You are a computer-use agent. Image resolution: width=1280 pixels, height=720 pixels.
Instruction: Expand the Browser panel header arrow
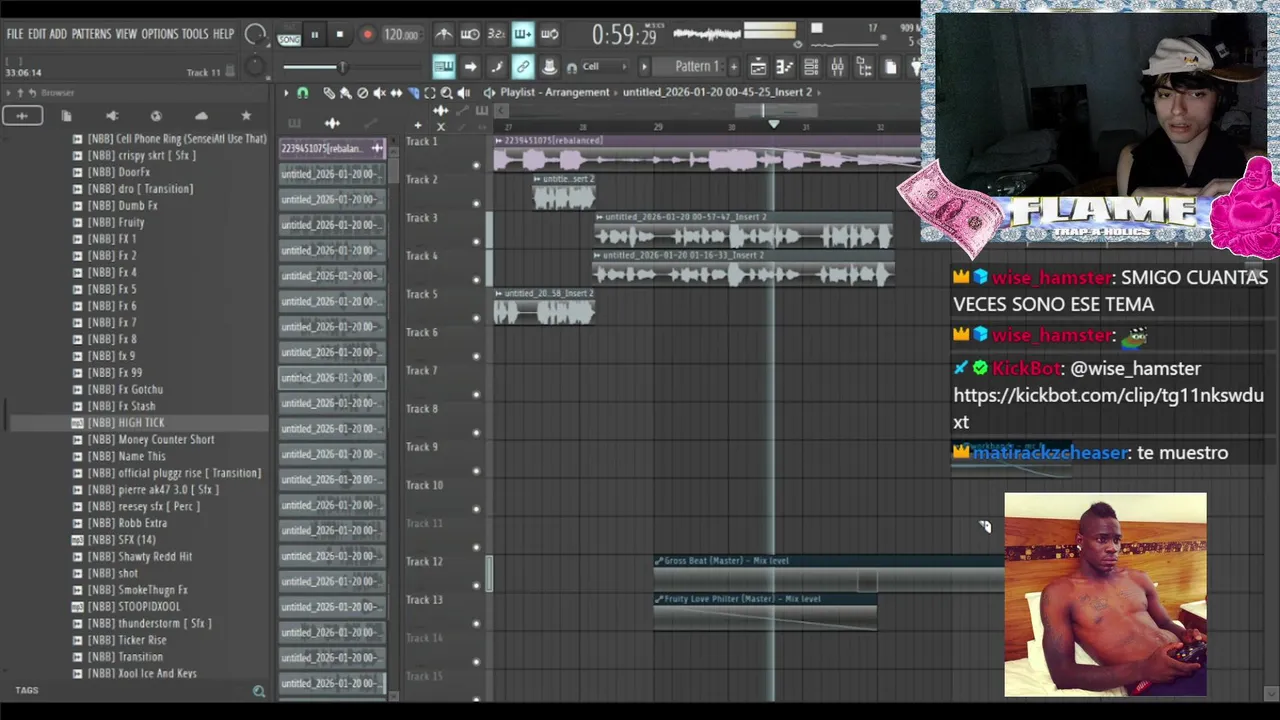[8, 93]
